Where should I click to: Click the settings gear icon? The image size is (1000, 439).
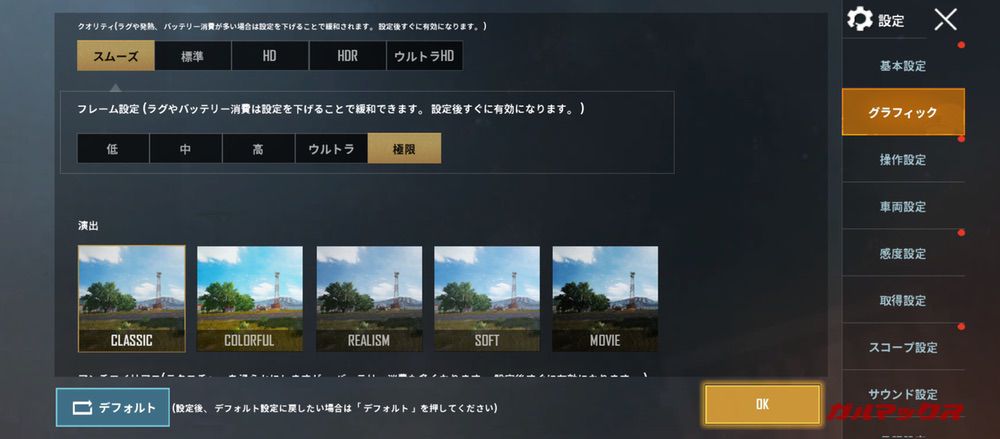point(860,19)
